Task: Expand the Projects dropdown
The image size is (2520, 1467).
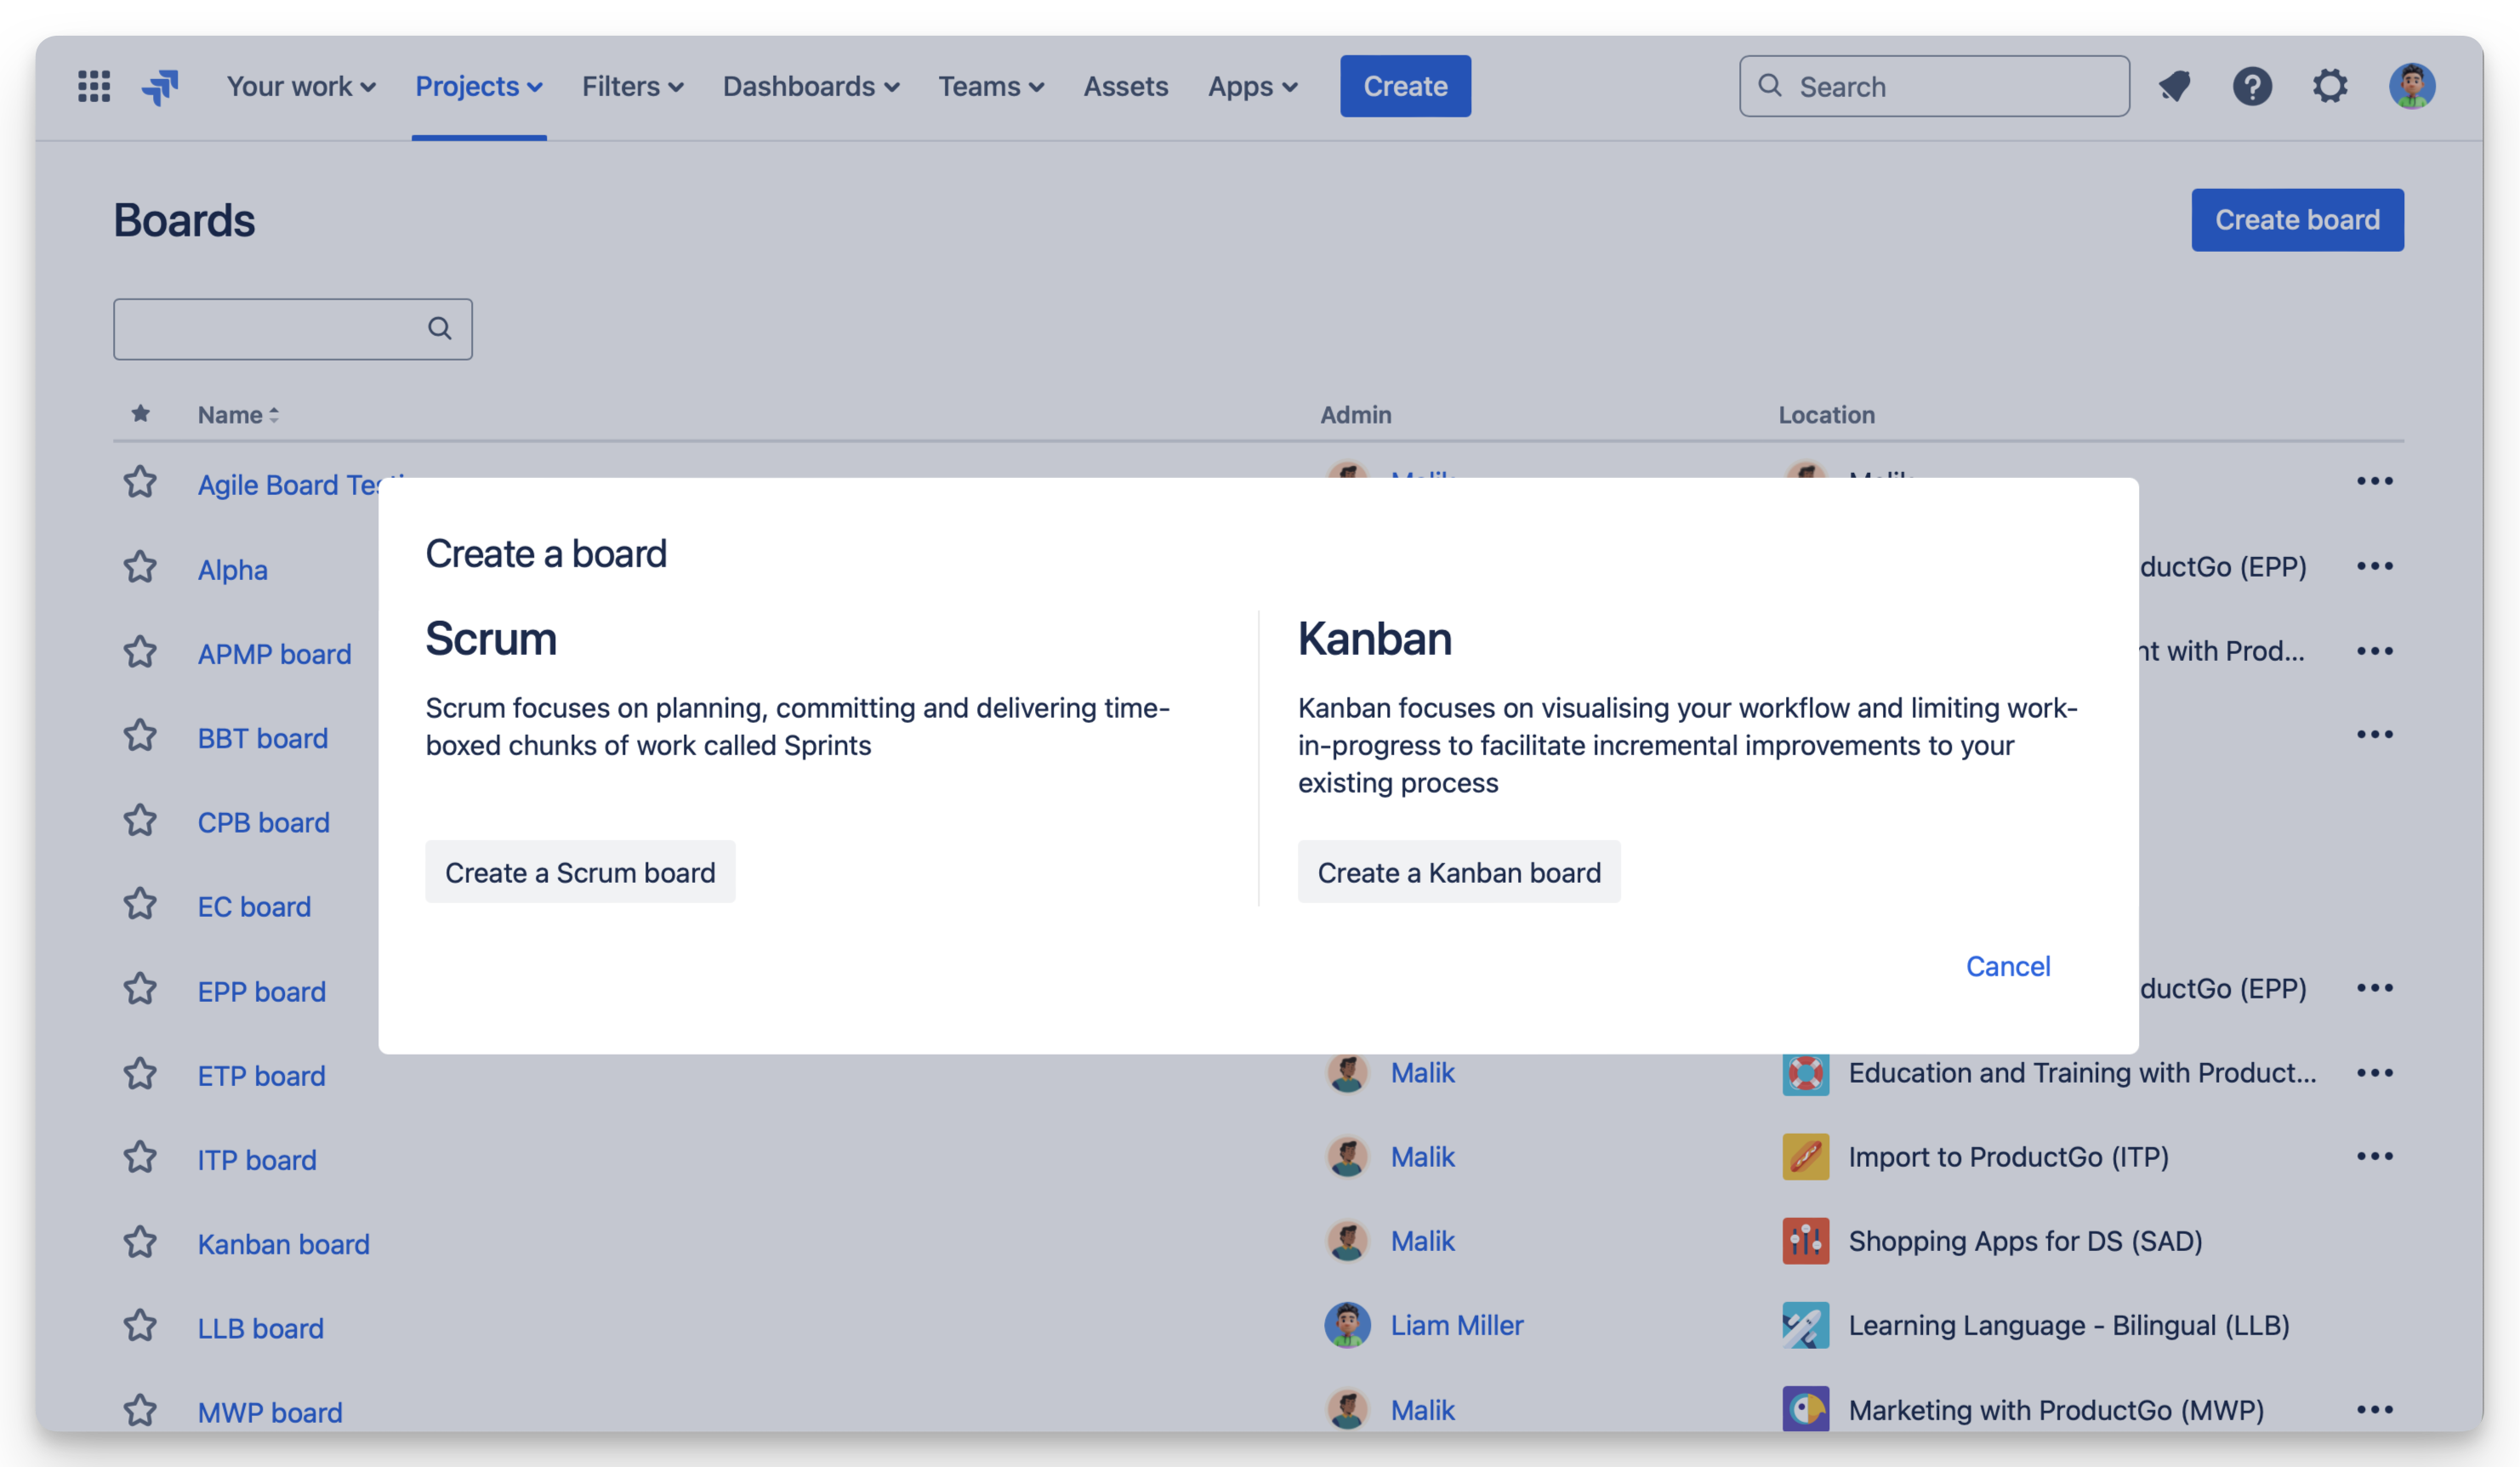Action: [478, 86]
